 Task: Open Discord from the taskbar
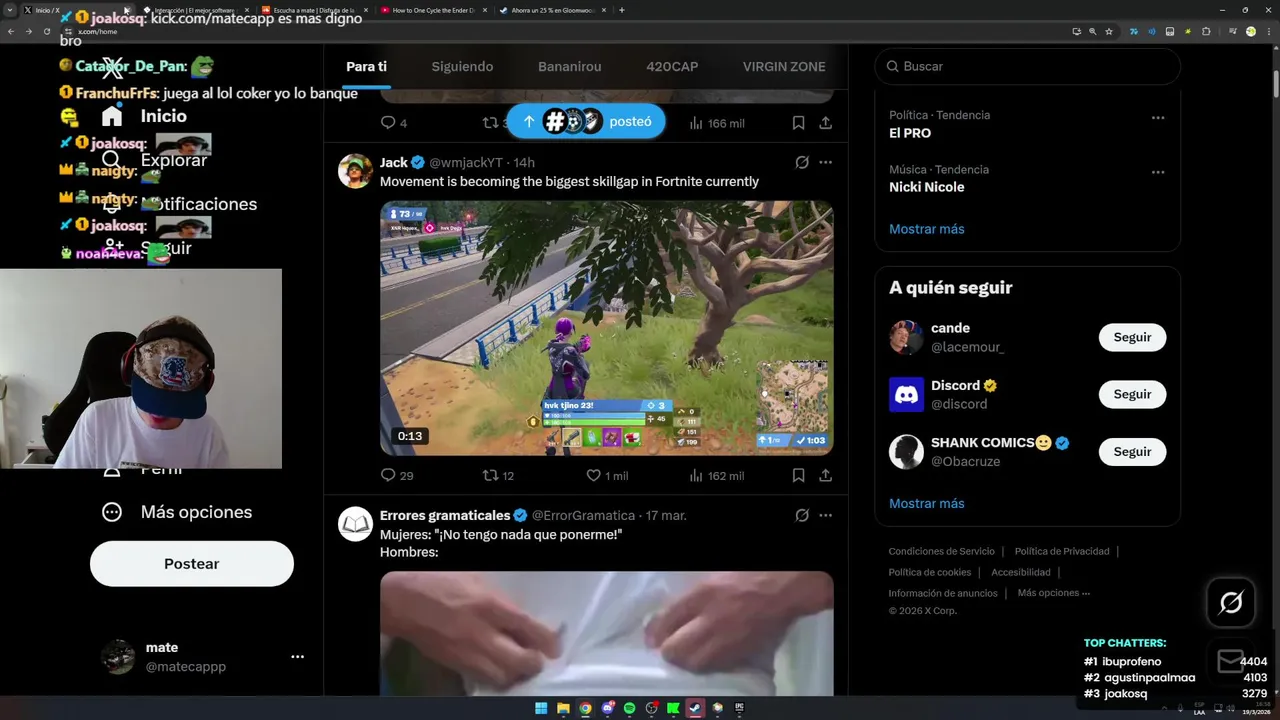[x=607, y=708]
